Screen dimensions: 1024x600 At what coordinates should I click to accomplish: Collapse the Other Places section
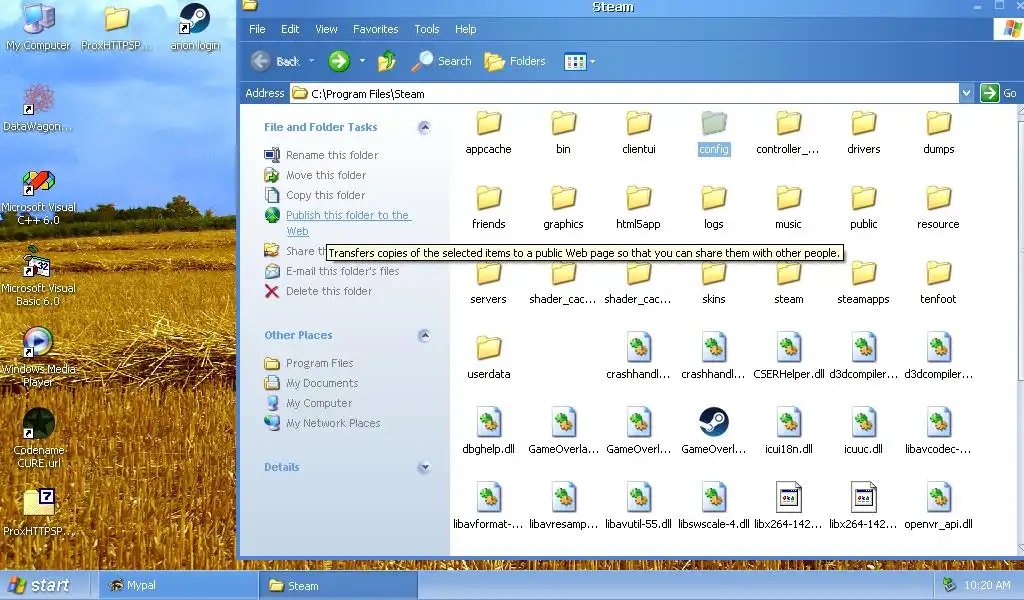[424, 336]
